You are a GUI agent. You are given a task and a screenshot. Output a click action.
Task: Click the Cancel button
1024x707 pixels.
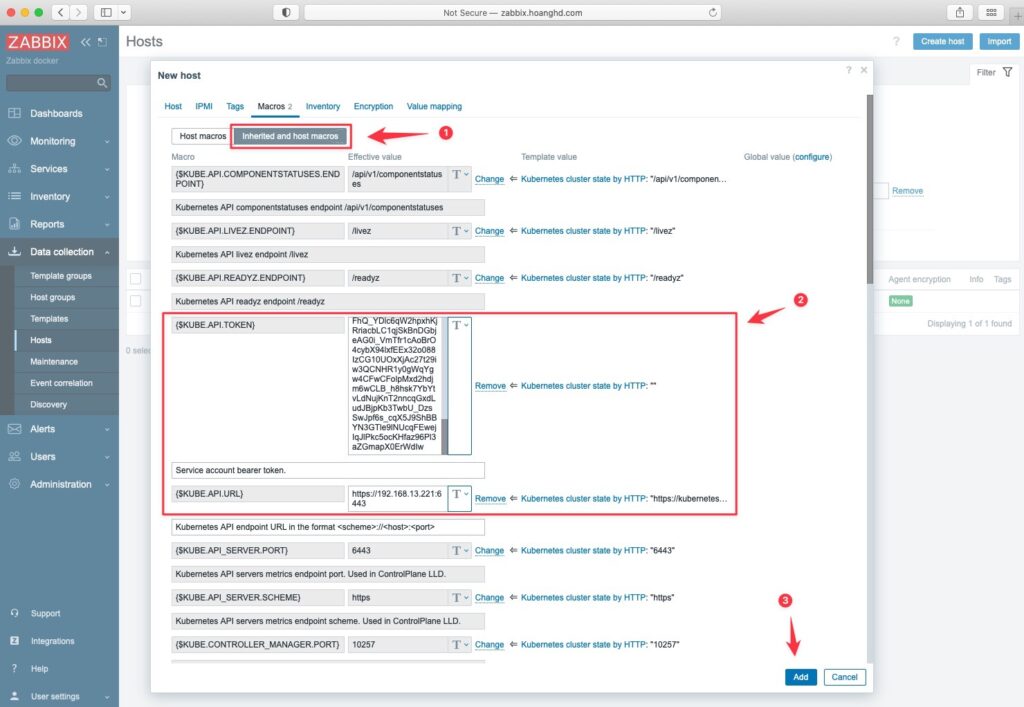click(x=844, y=677)
